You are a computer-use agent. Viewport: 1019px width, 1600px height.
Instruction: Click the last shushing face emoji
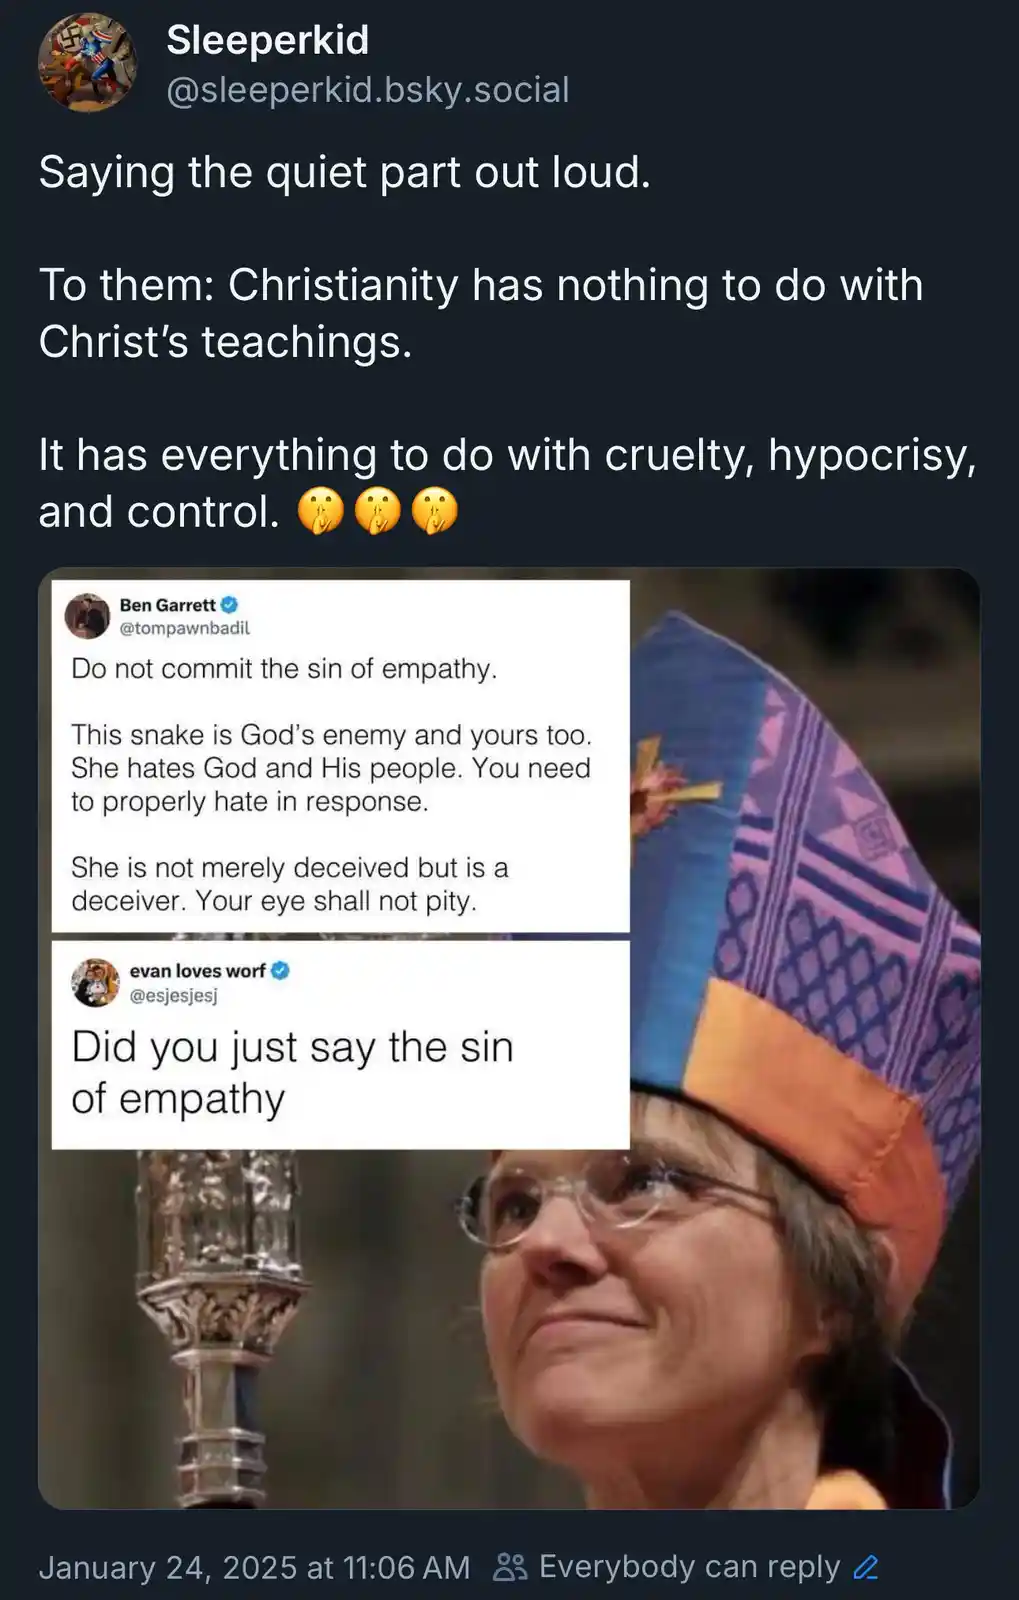pyautogui.click(x=435, y=513)
